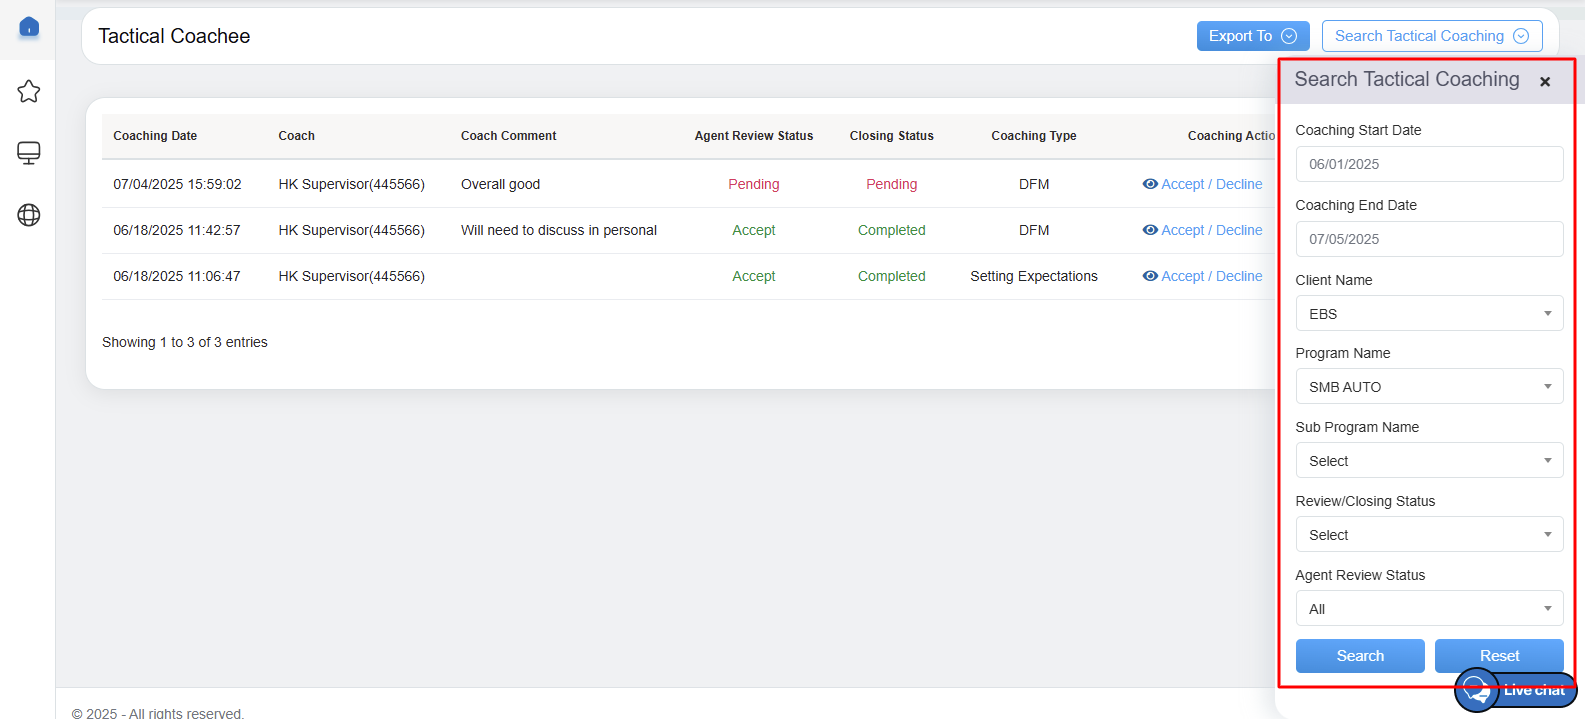The image size is (1585, 719).
Task: Expand the Sub Program Name dropdown
Action: pos(1429,461)
